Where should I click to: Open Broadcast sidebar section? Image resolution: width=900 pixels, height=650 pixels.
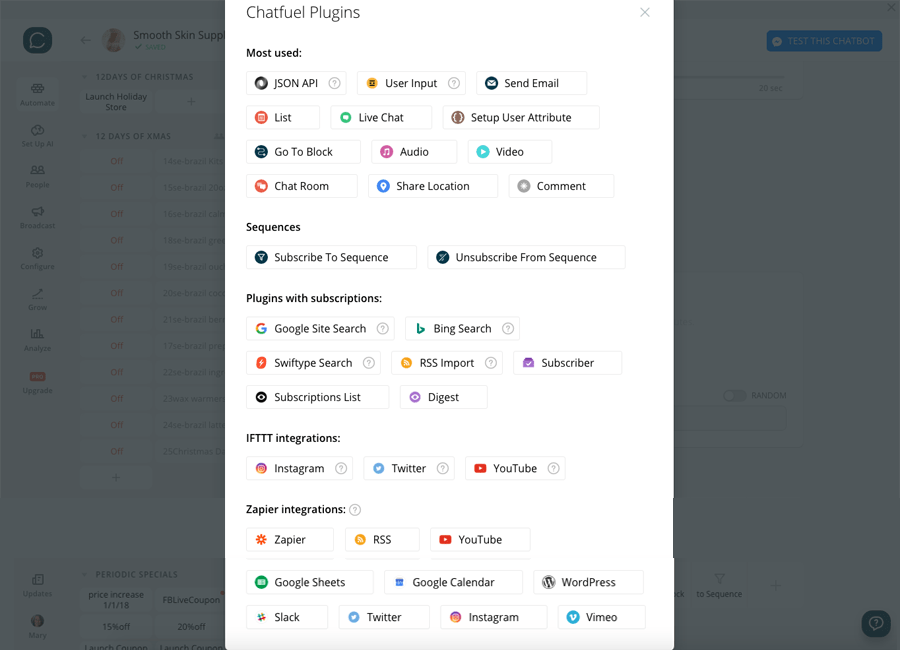[37, 217]
